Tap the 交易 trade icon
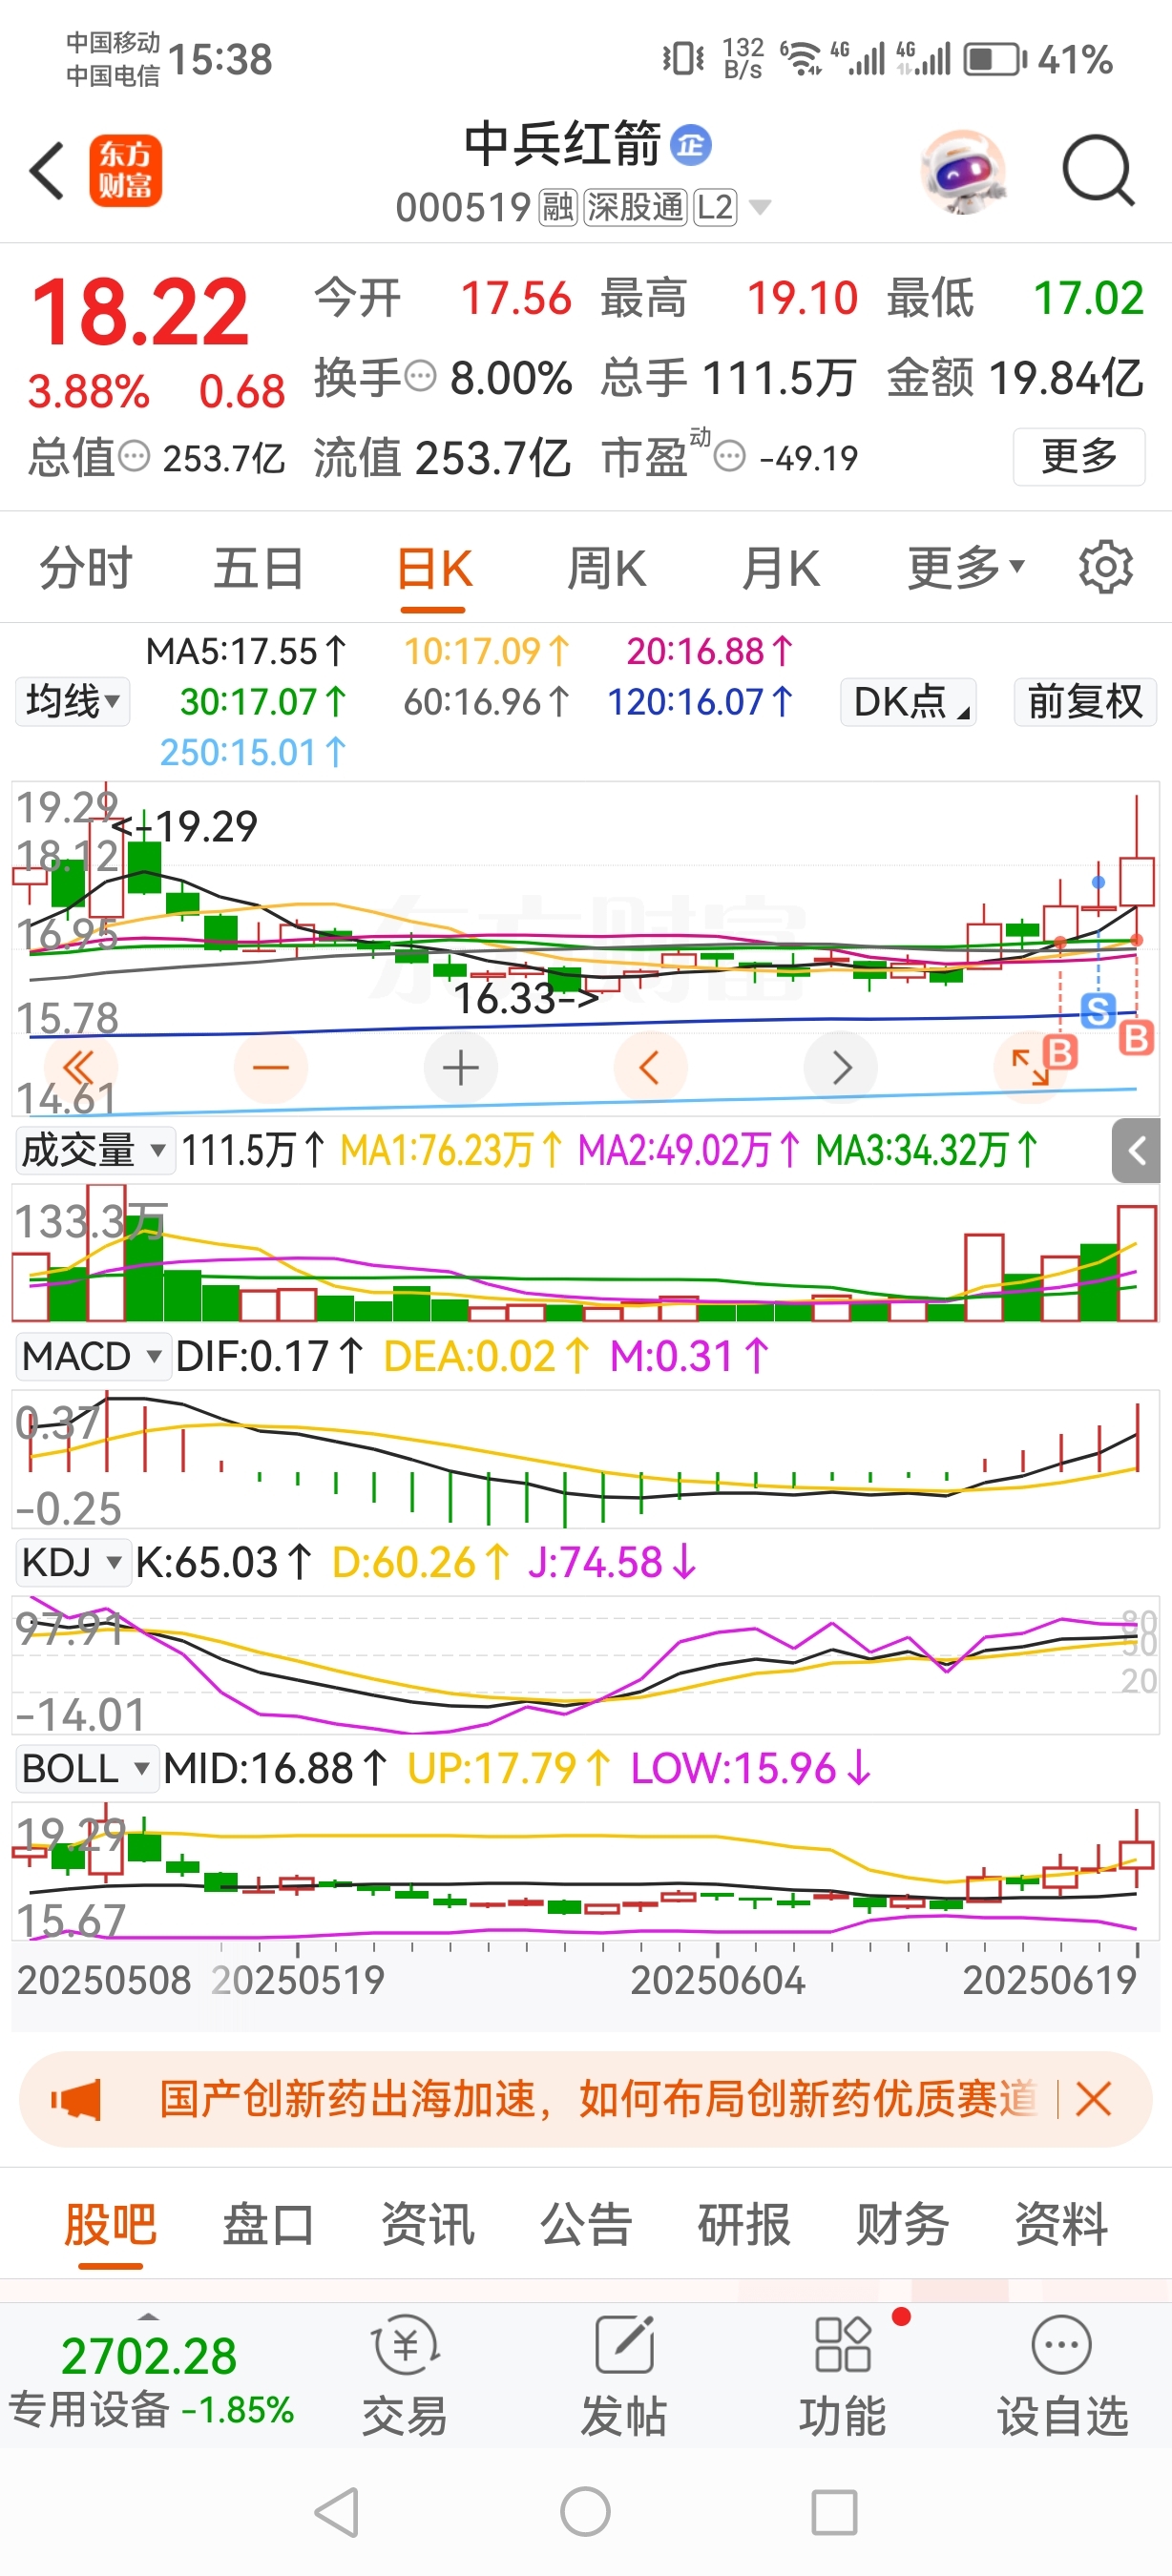 (x=405, y=2377)
